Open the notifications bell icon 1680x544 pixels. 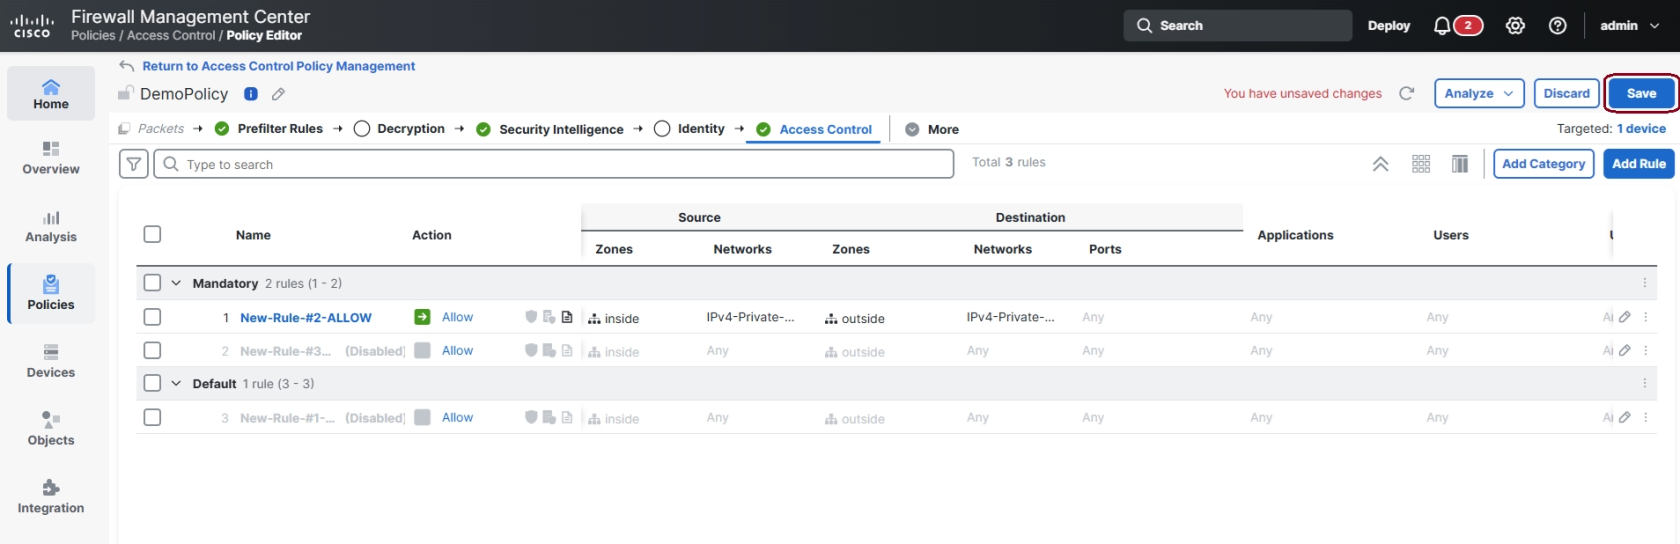[1441, 26]
